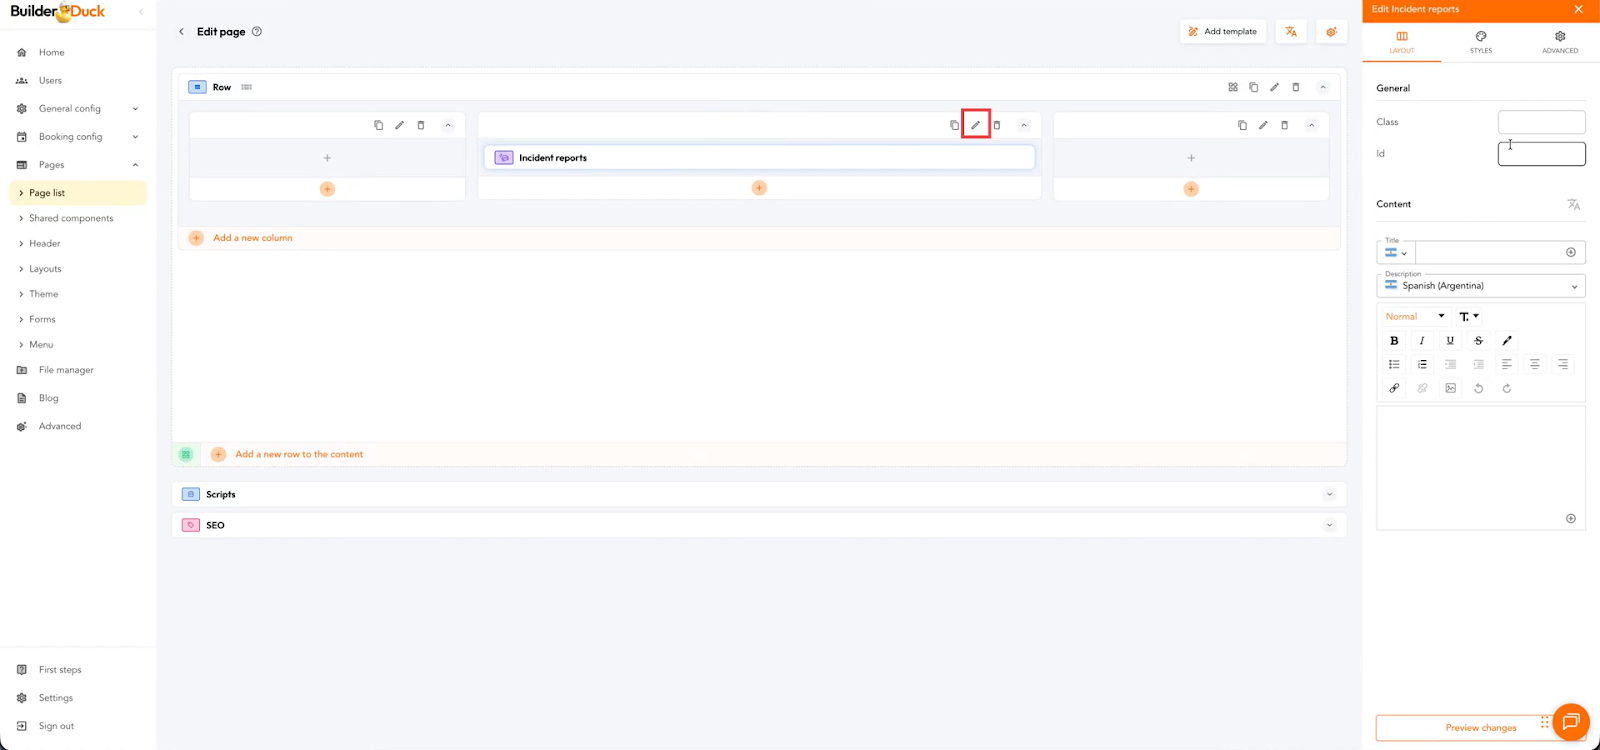Collapse the Pages menu in sidebar
The image size is (1600, 750).
(135, 165)
